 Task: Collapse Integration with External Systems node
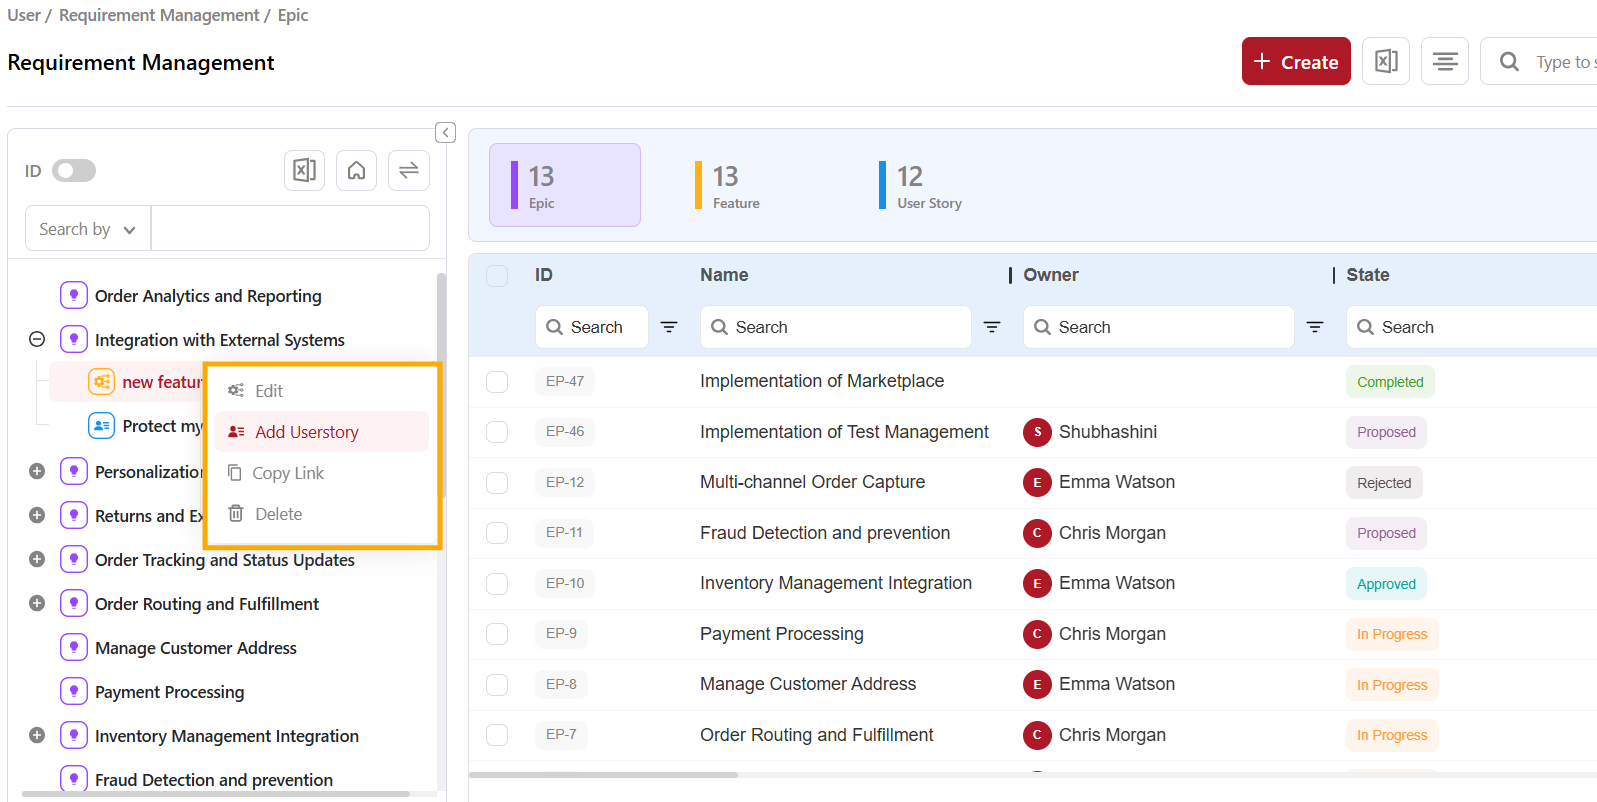tap(37, 339)
